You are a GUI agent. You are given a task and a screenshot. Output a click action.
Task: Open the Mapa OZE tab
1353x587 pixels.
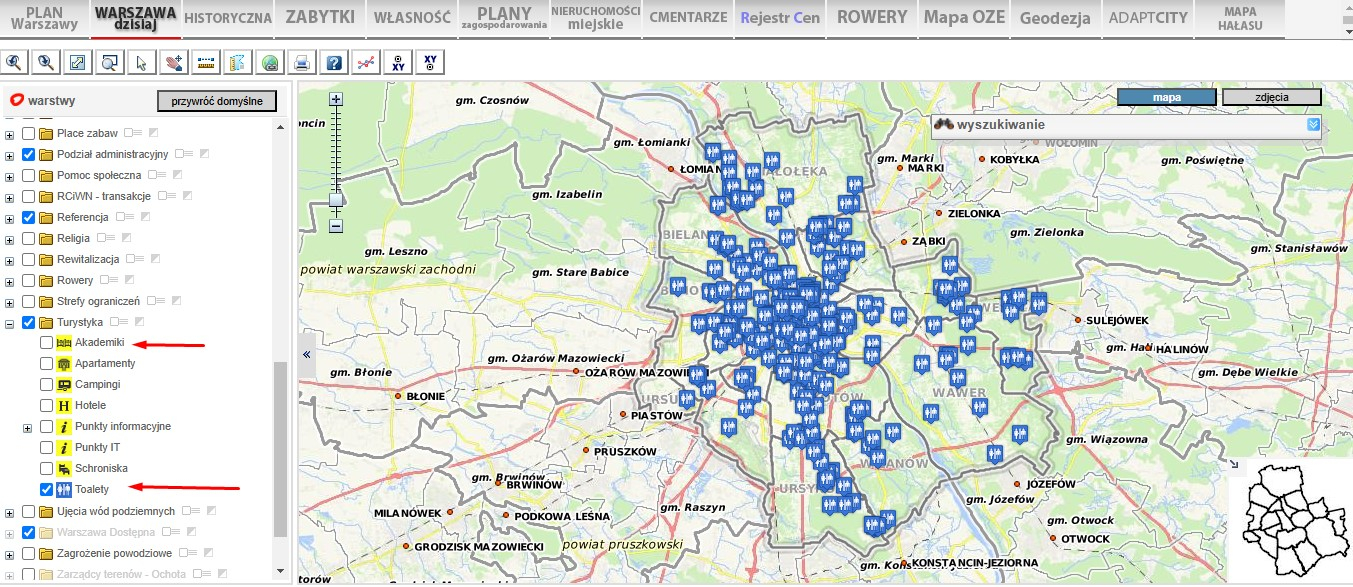(x=963, y=18)
